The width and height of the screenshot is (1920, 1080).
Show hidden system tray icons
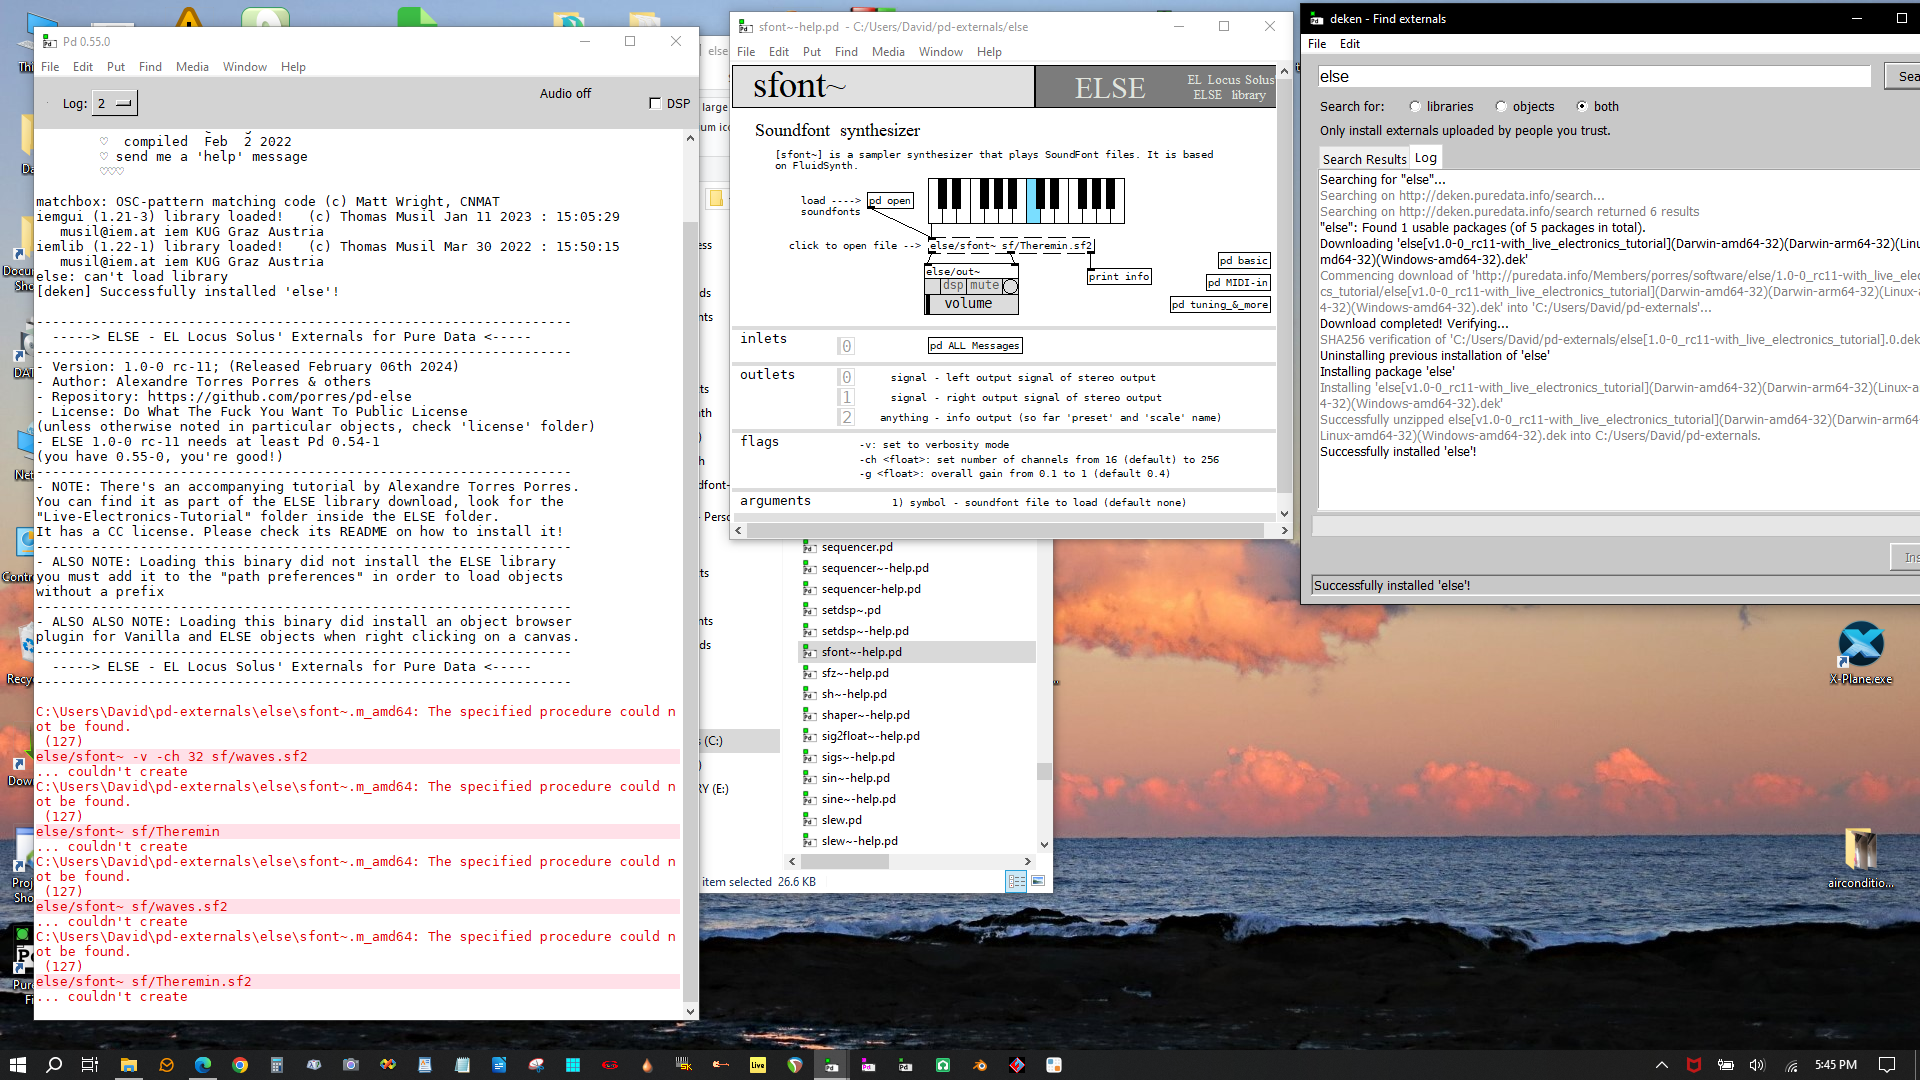1662,1065
